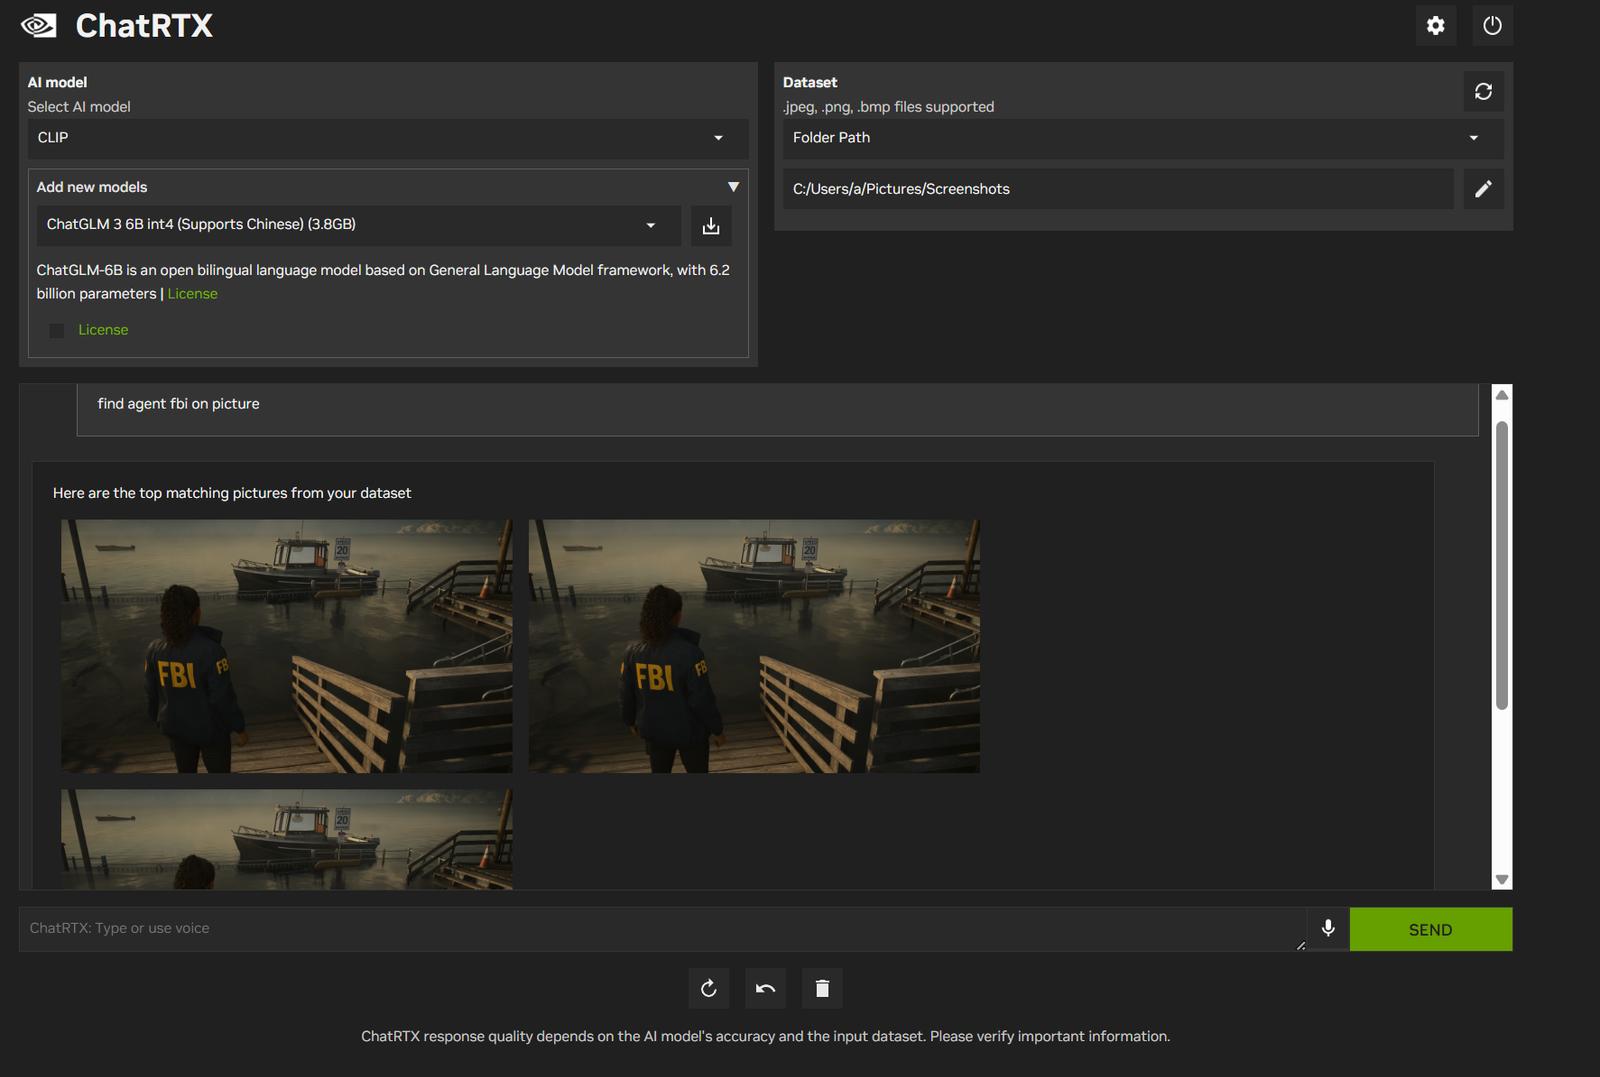The height and width of the screenshot is (1077, 1600).
Task: Download the selected ChatGLM model
Action: (711, 226)
